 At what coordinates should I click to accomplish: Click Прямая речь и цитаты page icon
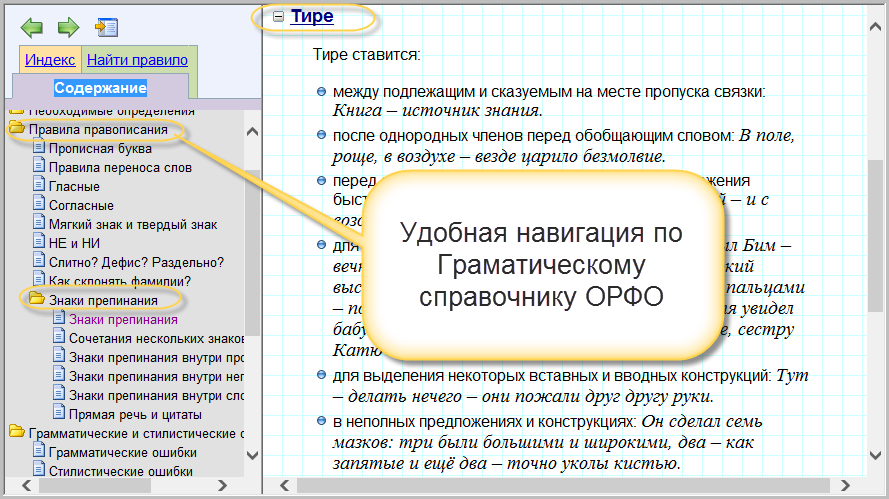59,412
